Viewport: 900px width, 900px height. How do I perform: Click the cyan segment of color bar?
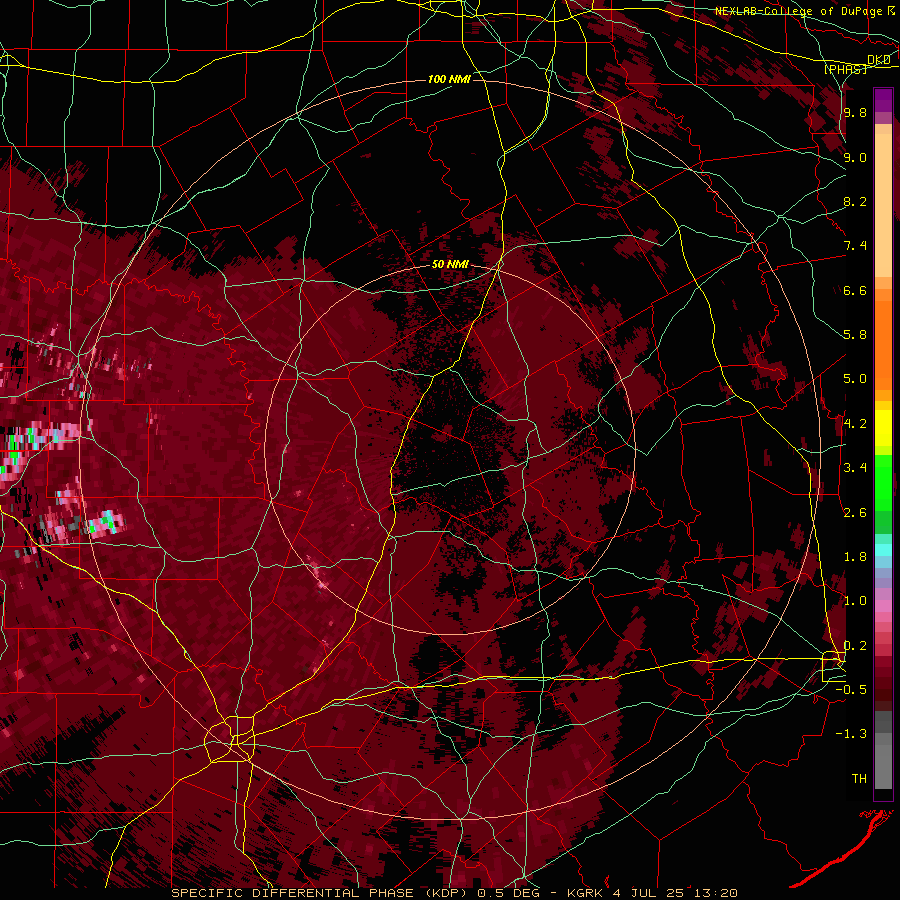click(883, 550)
